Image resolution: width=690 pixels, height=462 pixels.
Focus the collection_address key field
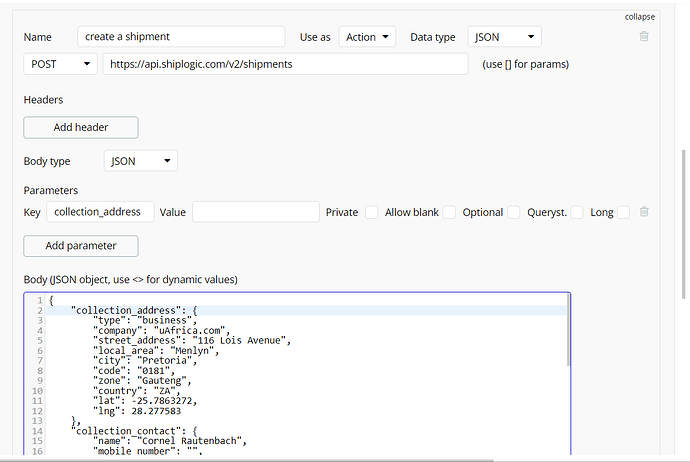point(104,212)
